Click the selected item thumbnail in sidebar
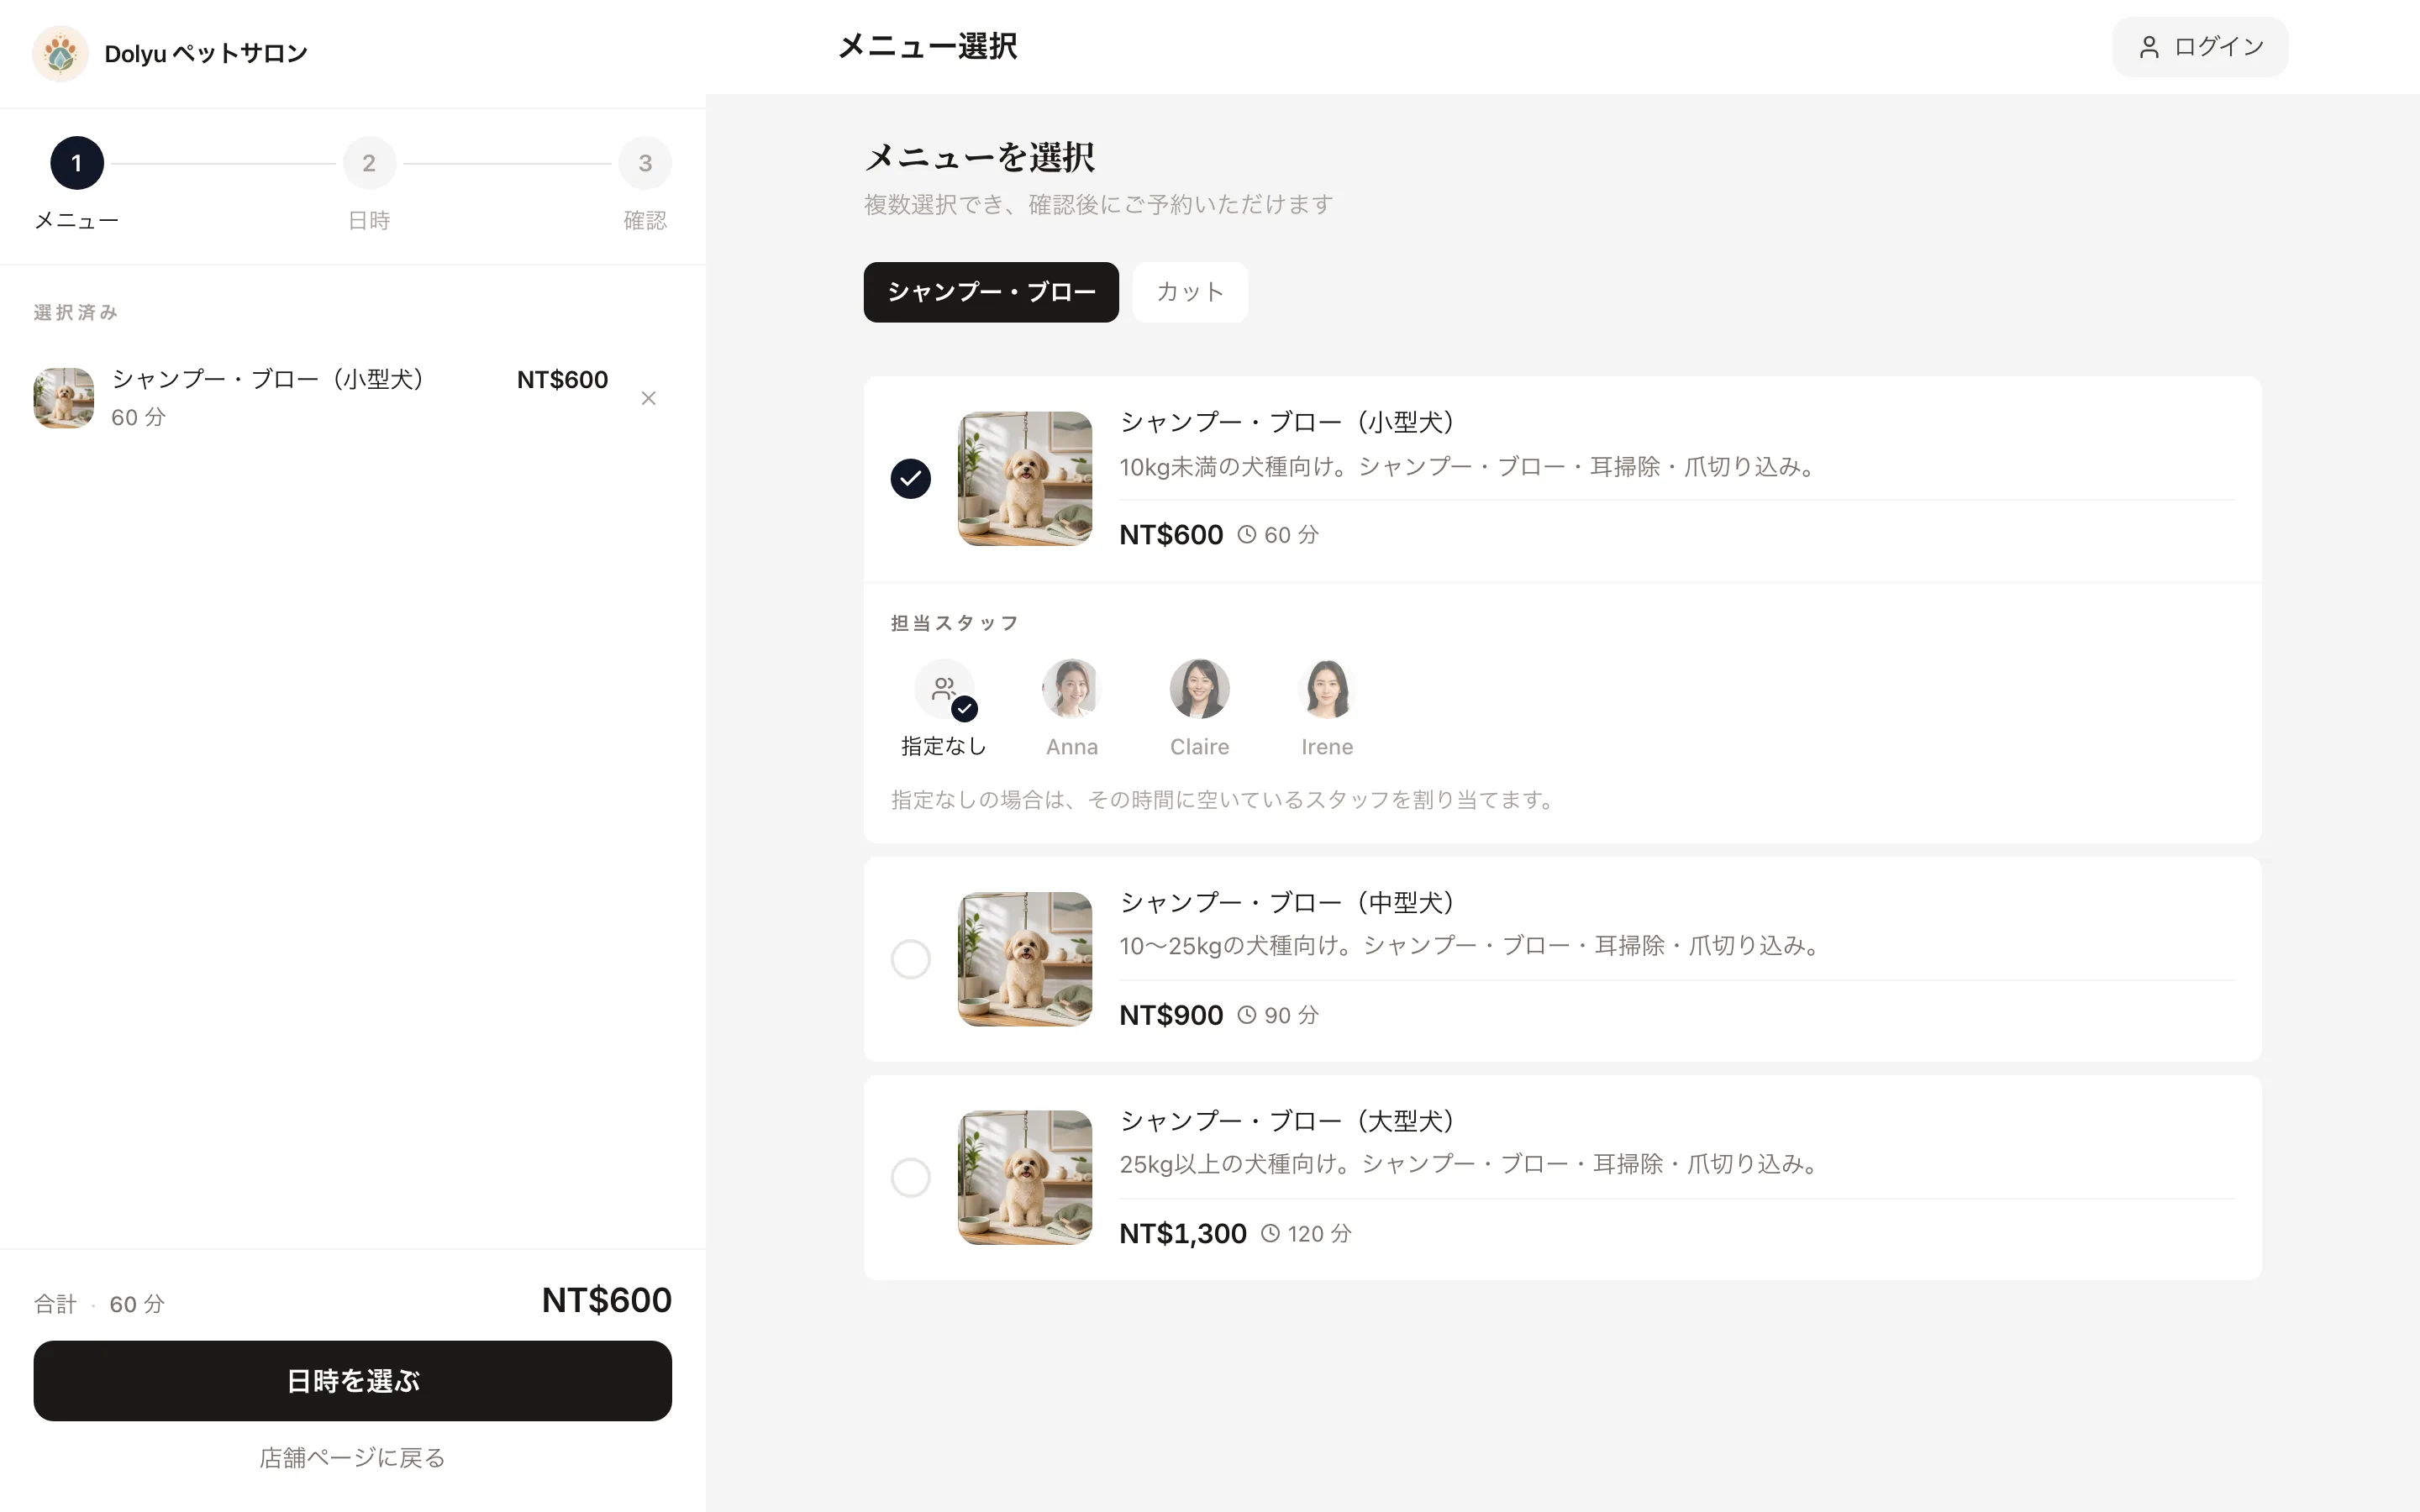The width and height of the screenshot is (2420, 1512). point(64,398)
